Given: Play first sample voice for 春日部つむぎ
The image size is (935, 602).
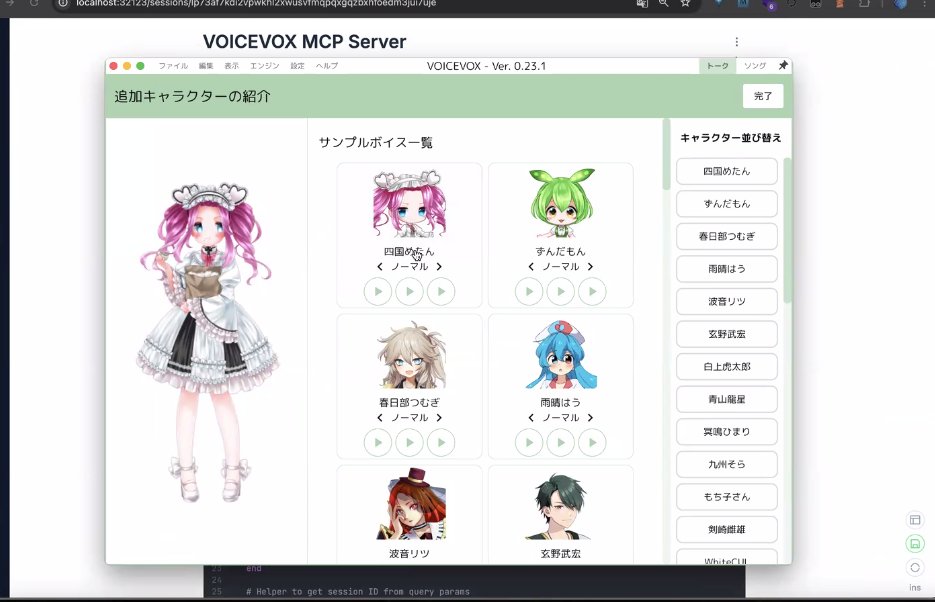Looking at the screenshot, I should pos(377,443).
